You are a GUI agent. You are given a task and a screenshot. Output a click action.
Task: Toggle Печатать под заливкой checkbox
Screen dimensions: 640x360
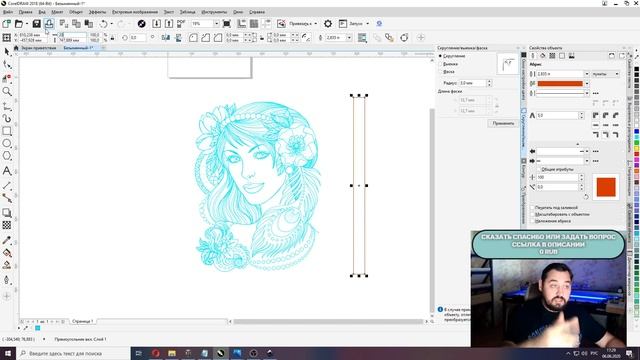tap(532, 207)
